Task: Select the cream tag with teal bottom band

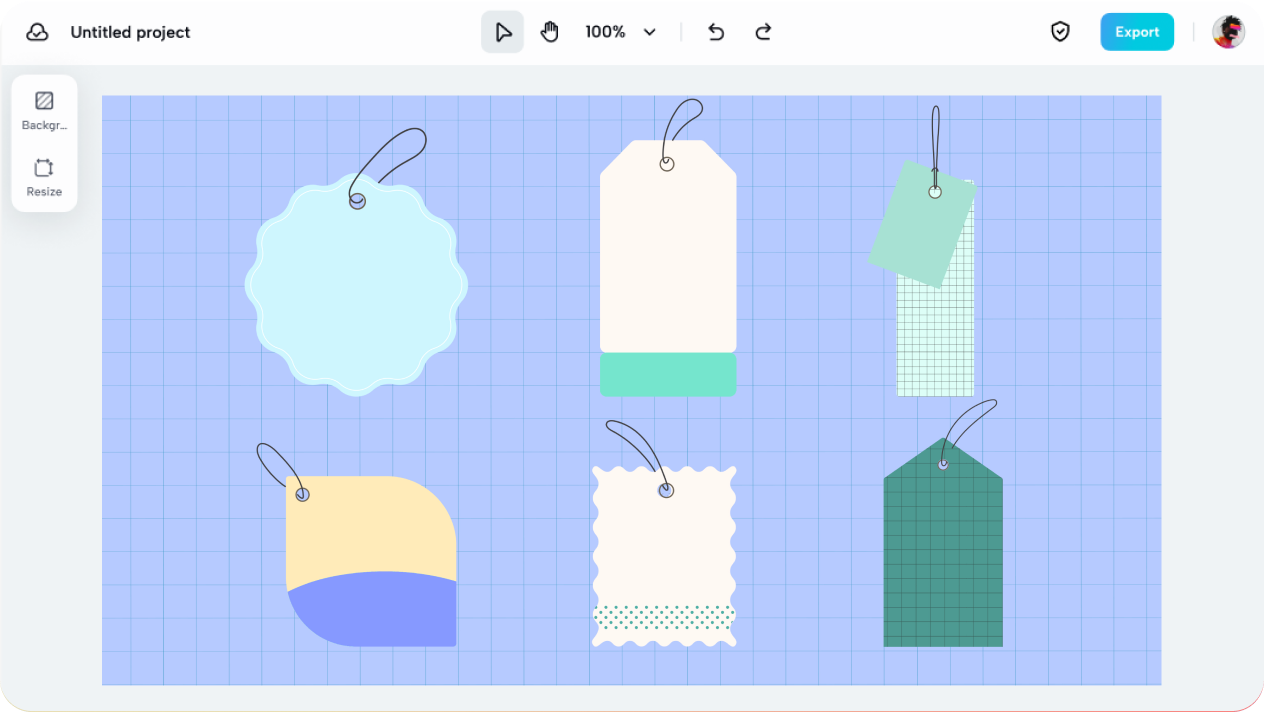Action: pos(668,267)
